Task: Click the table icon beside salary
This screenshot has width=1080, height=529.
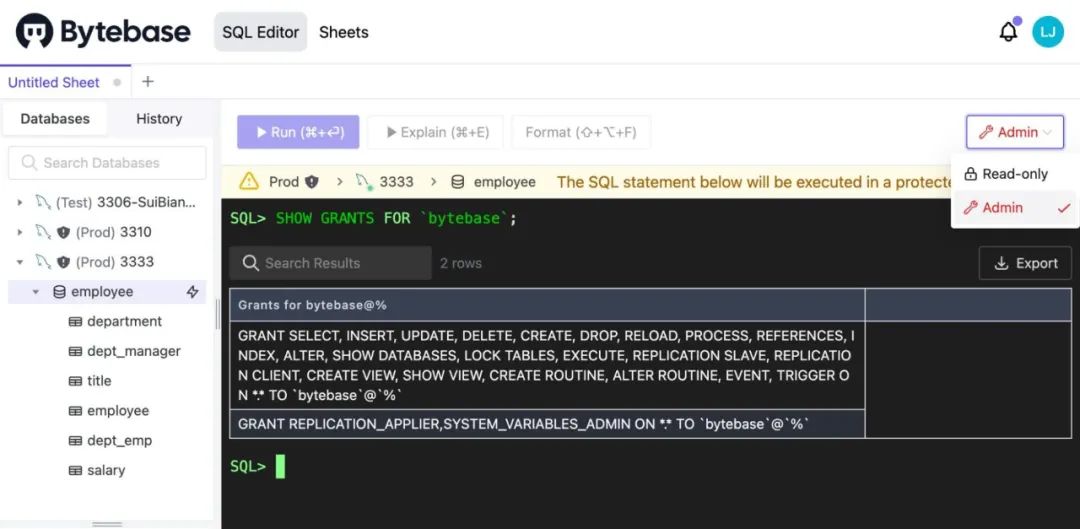Action: 75,470
